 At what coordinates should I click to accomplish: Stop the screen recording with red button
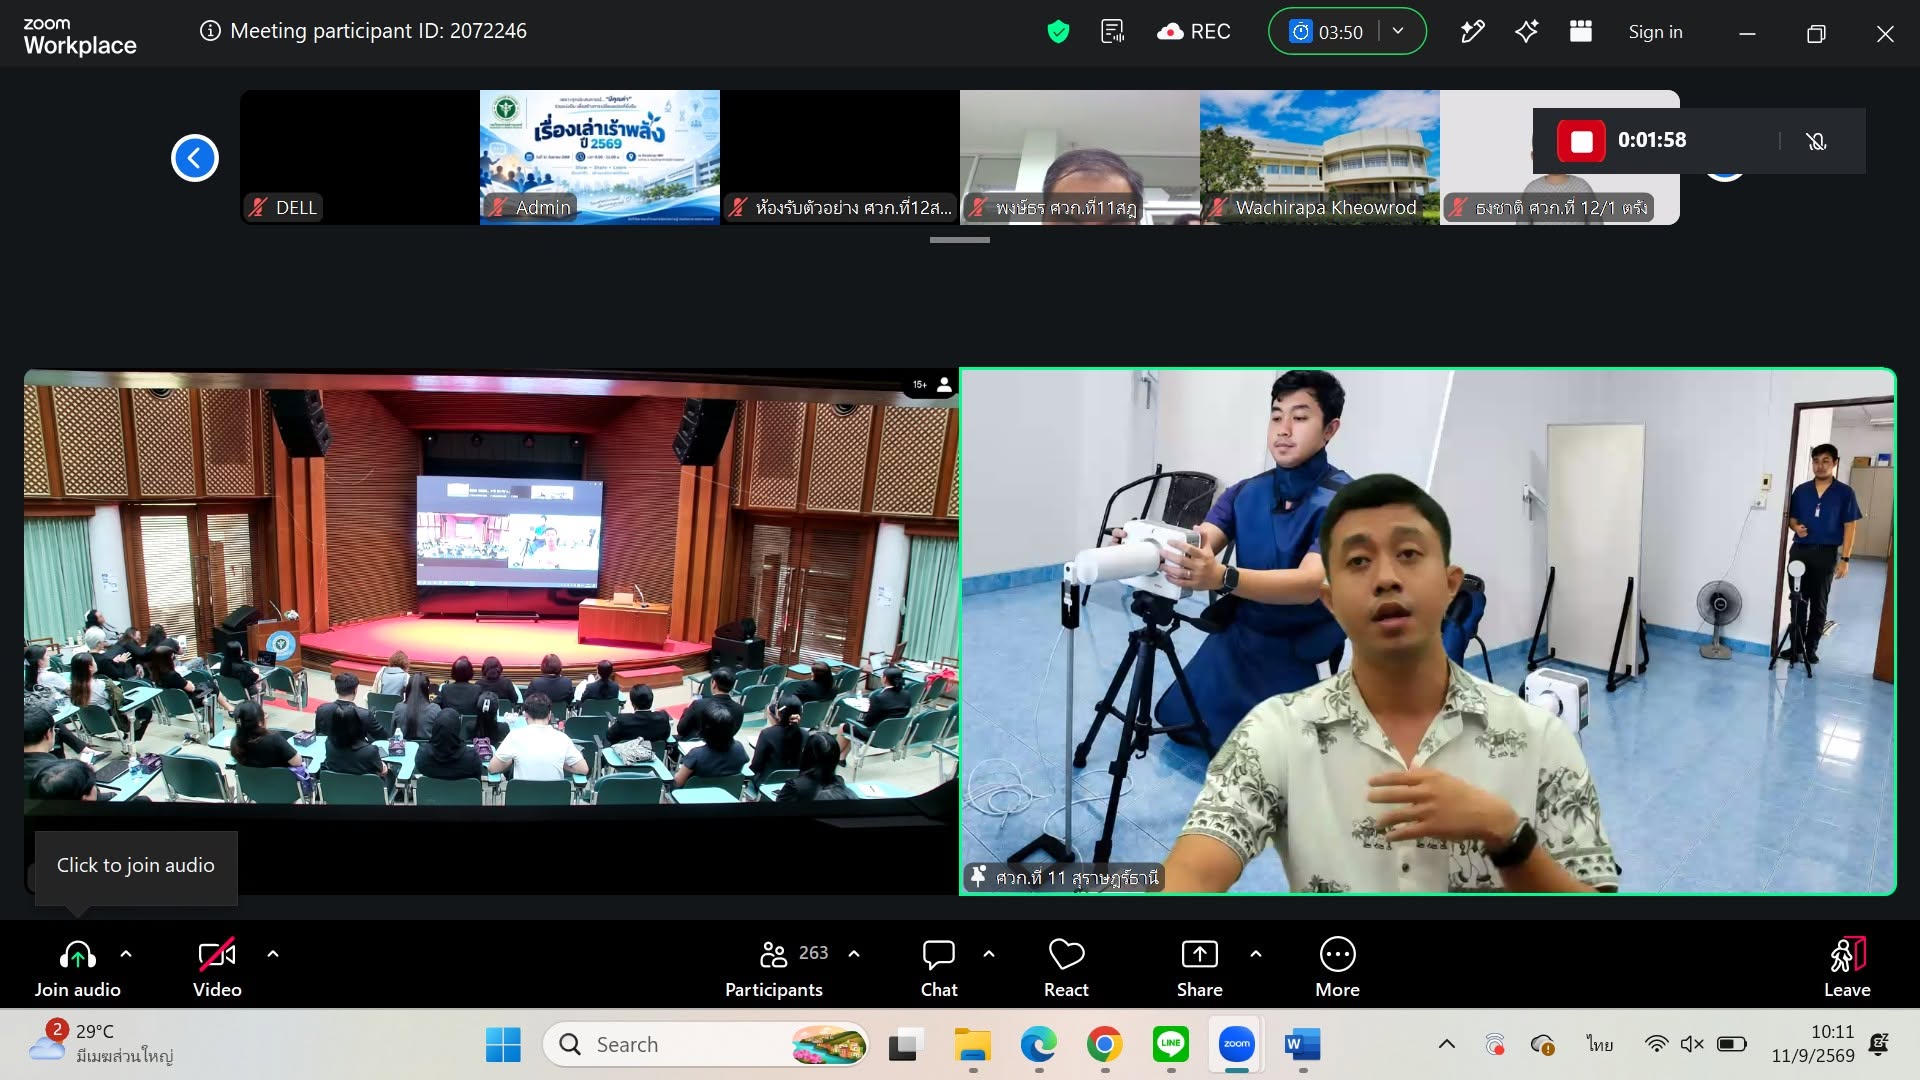[1581, 141]
